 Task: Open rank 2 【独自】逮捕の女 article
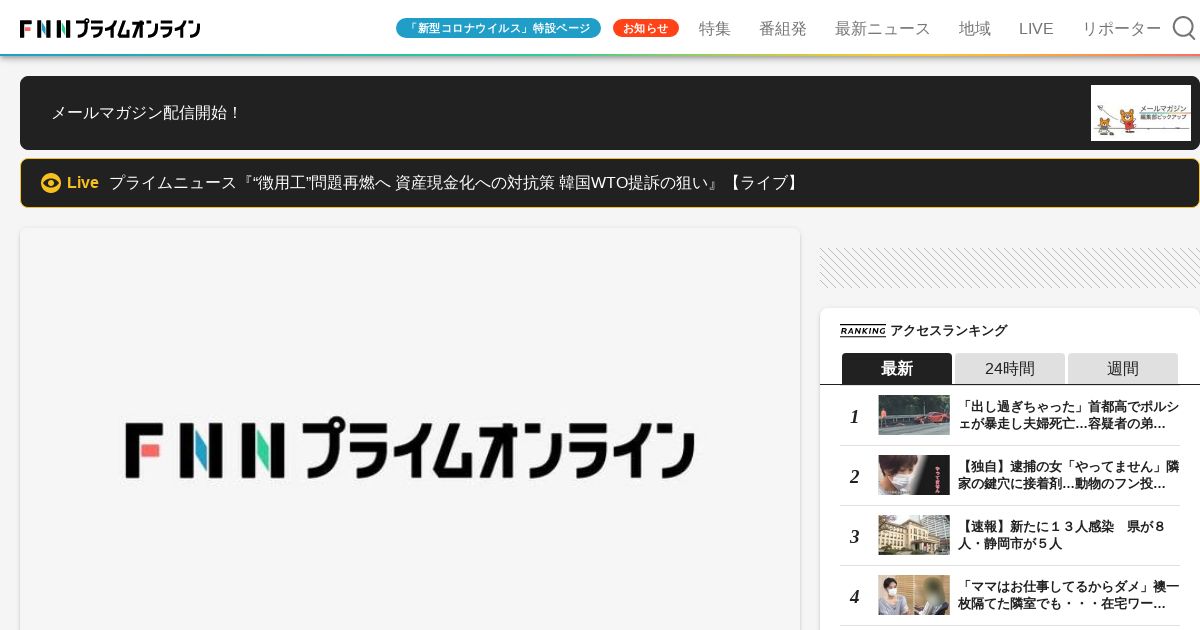(x=1068, y=475)
